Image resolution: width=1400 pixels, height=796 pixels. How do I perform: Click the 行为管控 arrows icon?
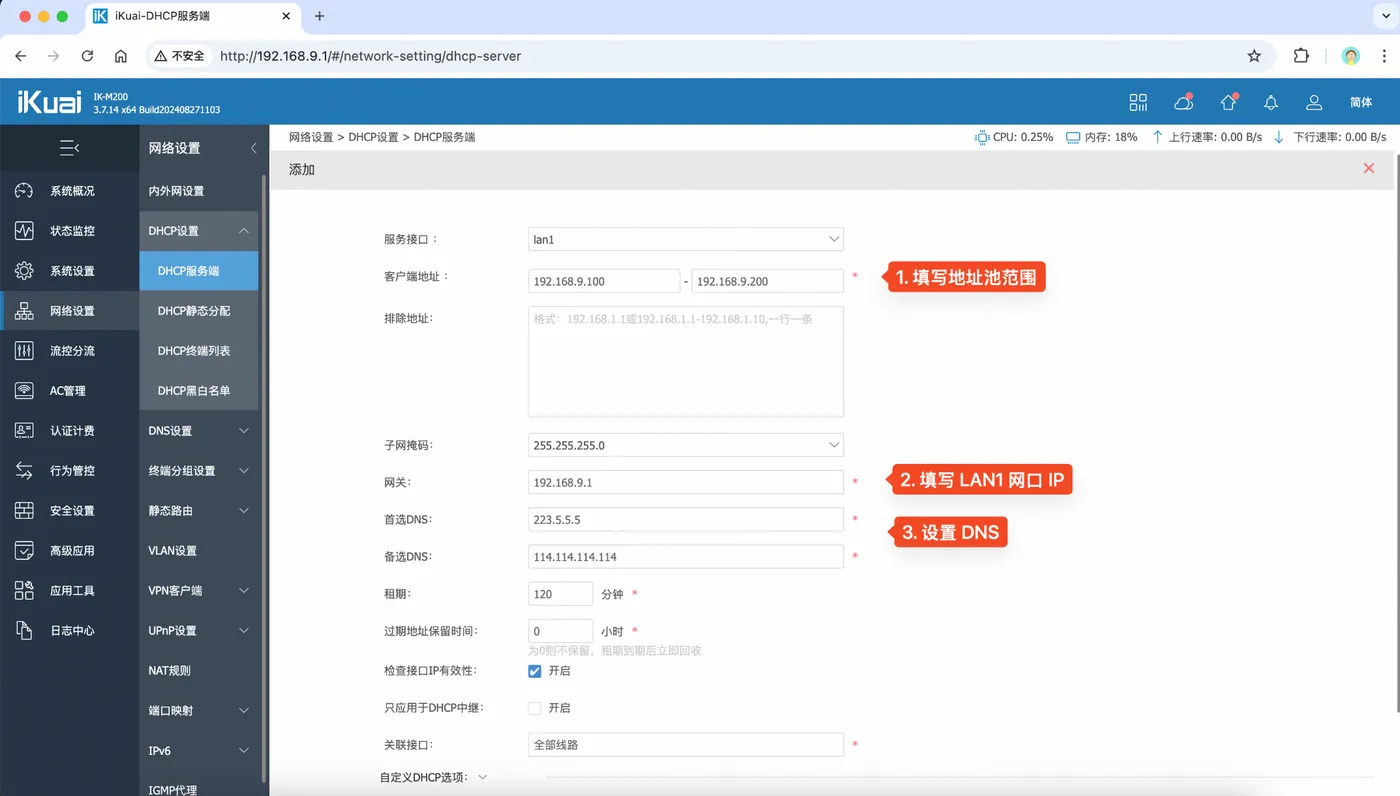tap(24, 471)
